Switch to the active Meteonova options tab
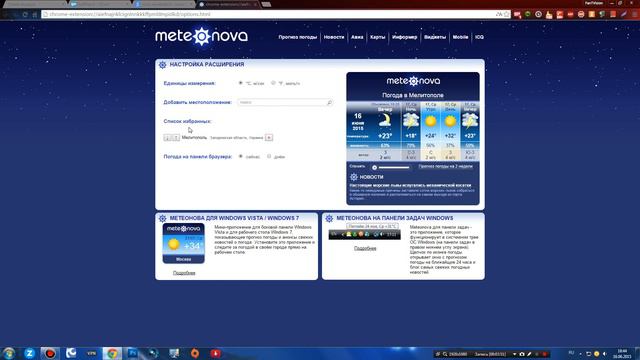640x360 pixels. pos(229,4)
